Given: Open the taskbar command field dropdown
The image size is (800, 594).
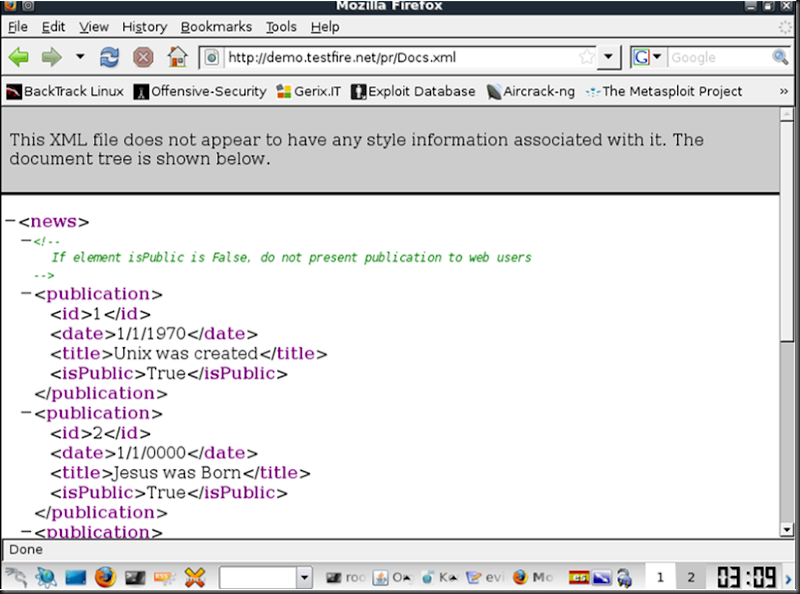Looking at the screenshot, I should (x=305, y=578).
